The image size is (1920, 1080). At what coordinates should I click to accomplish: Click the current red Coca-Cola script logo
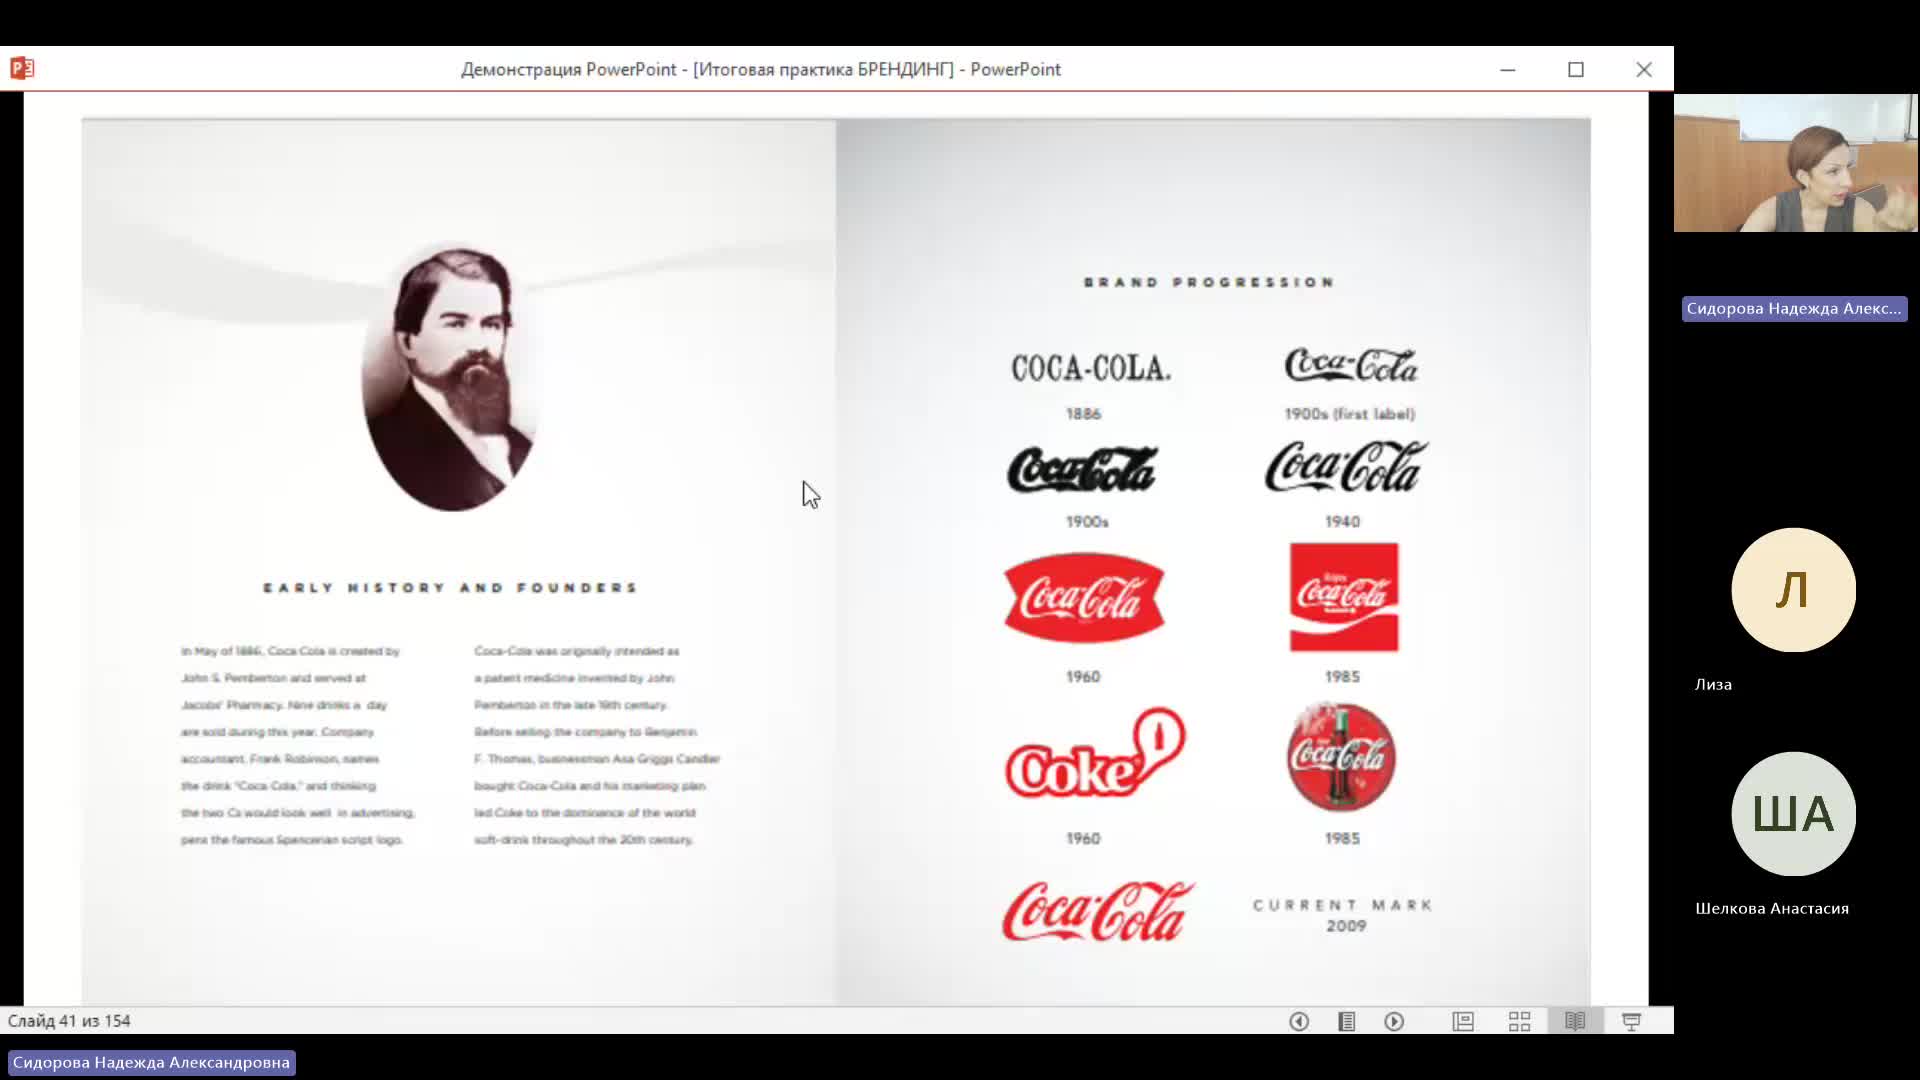[x=1098, y=911]
